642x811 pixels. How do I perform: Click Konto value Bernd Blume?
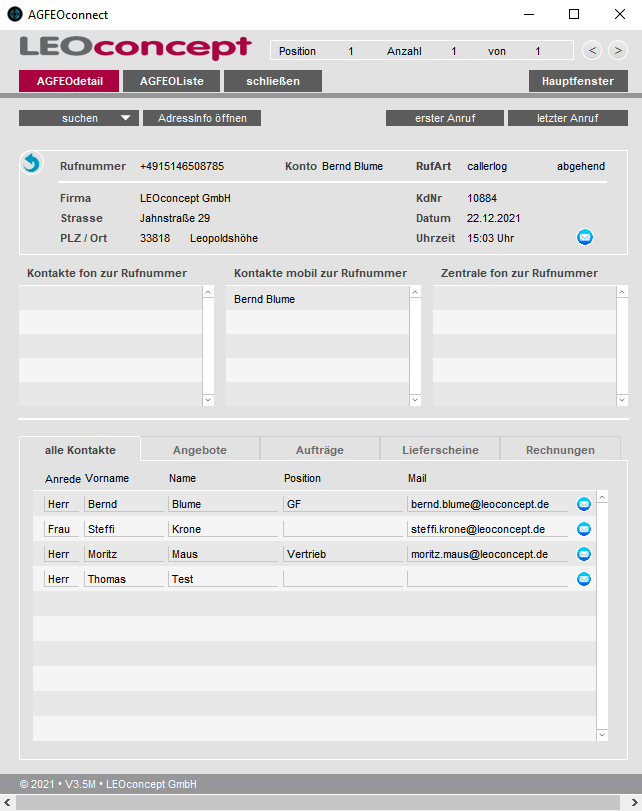(352, 166)
